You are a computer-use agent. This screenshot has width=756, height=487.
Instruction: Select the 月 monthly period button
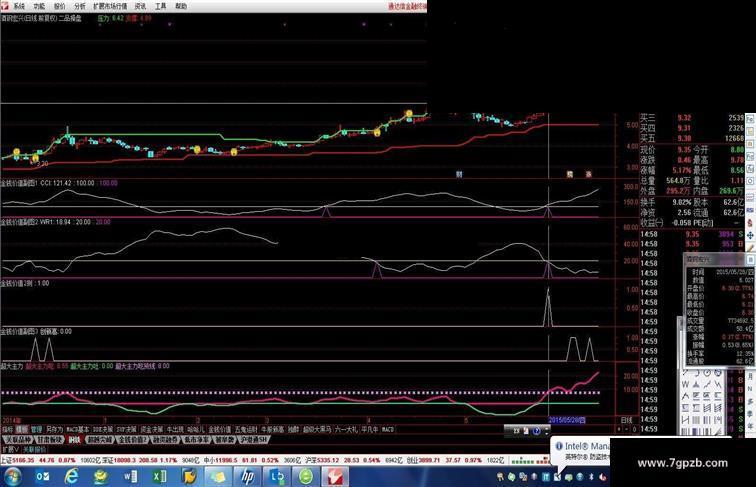click(x=750, y=377)
